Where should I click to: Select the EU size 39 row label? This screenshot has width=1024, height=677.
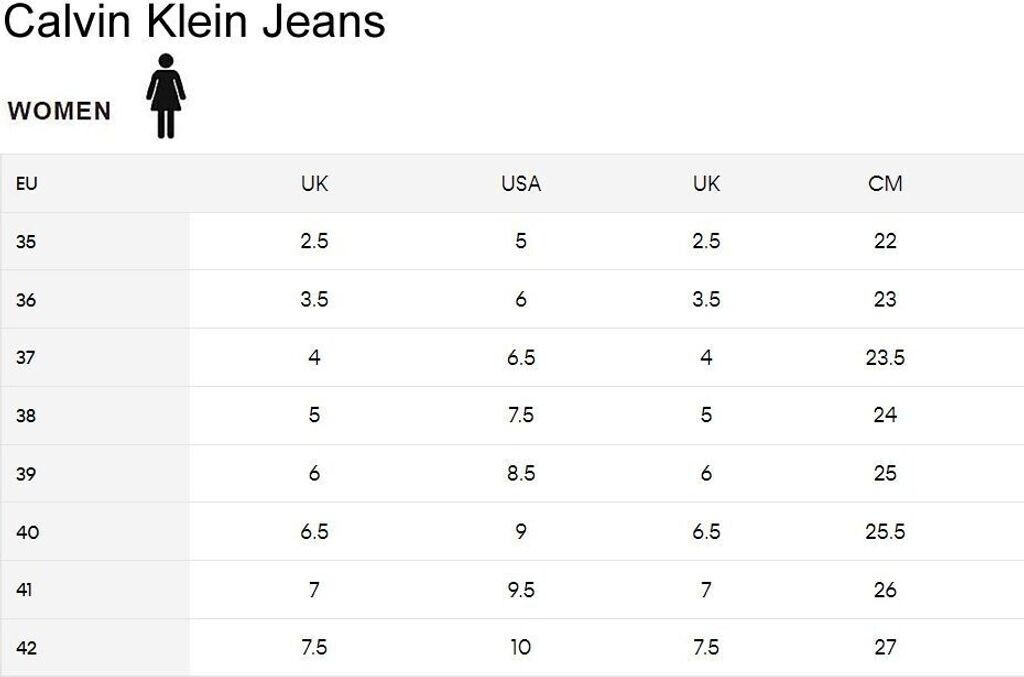[26, 473]
